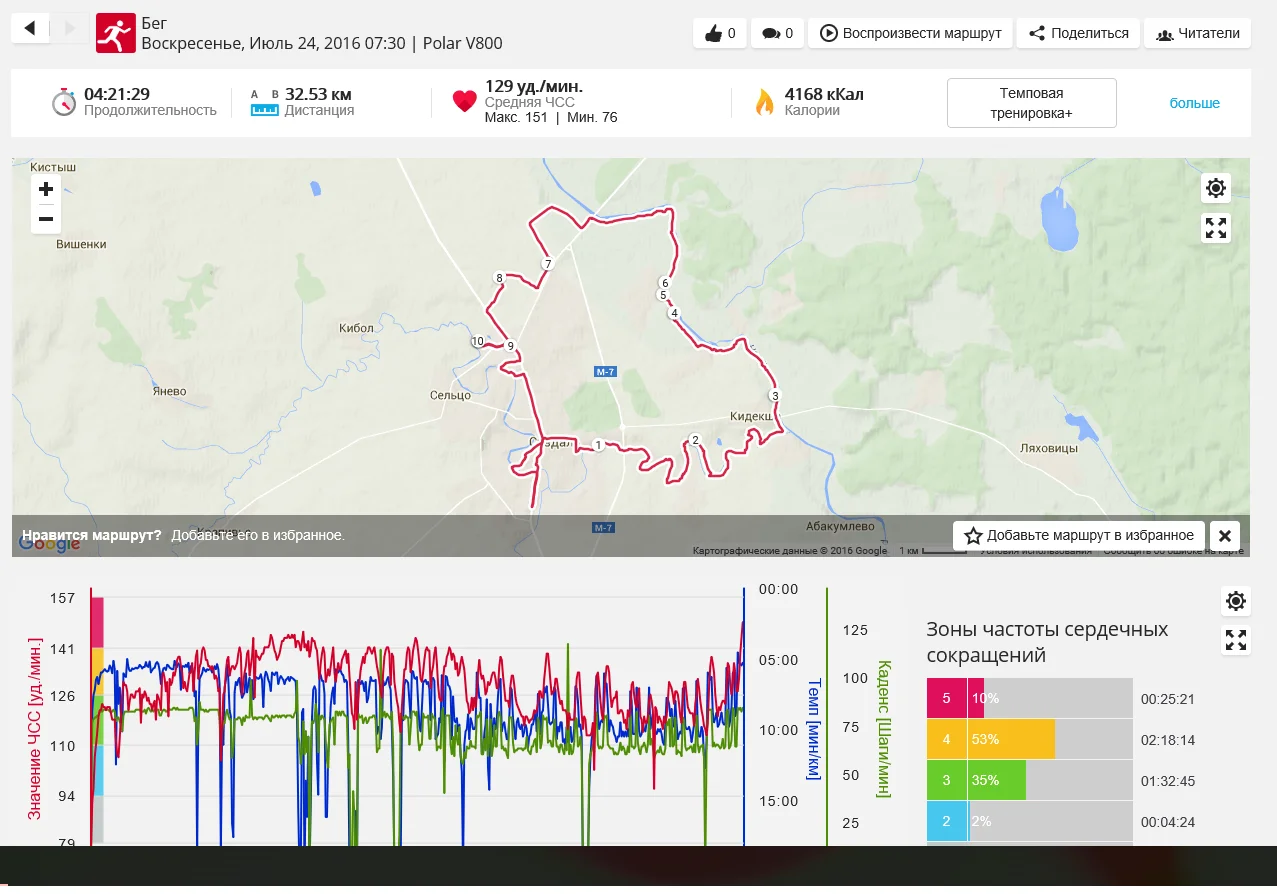
Task: Click the red running sport icon
Action: coord(115,33)
